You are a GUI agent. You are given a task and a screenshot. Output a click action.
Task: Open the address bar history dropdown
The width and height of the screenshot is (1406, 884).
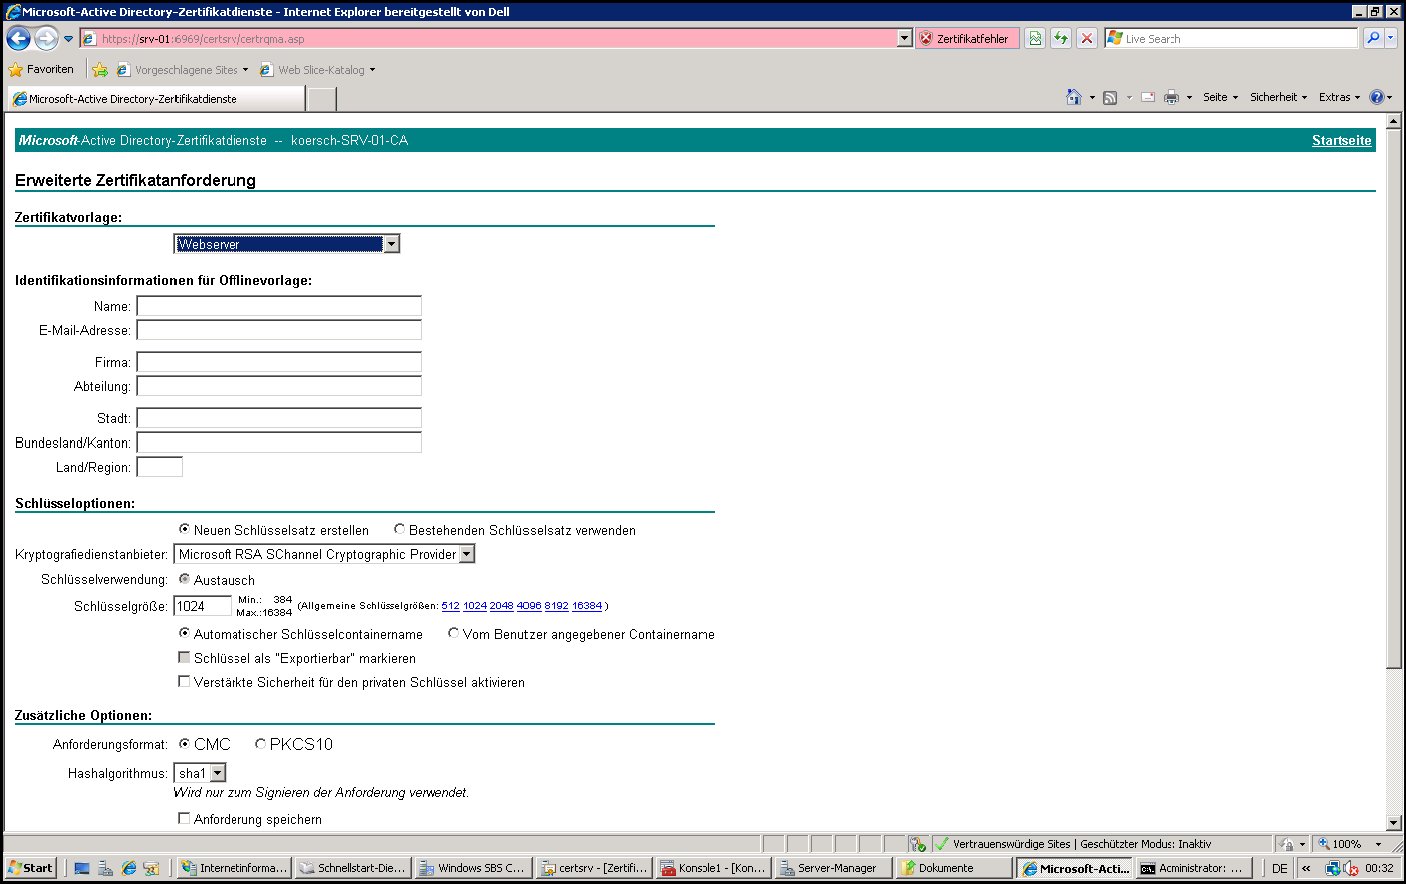(x=904, y=38)
